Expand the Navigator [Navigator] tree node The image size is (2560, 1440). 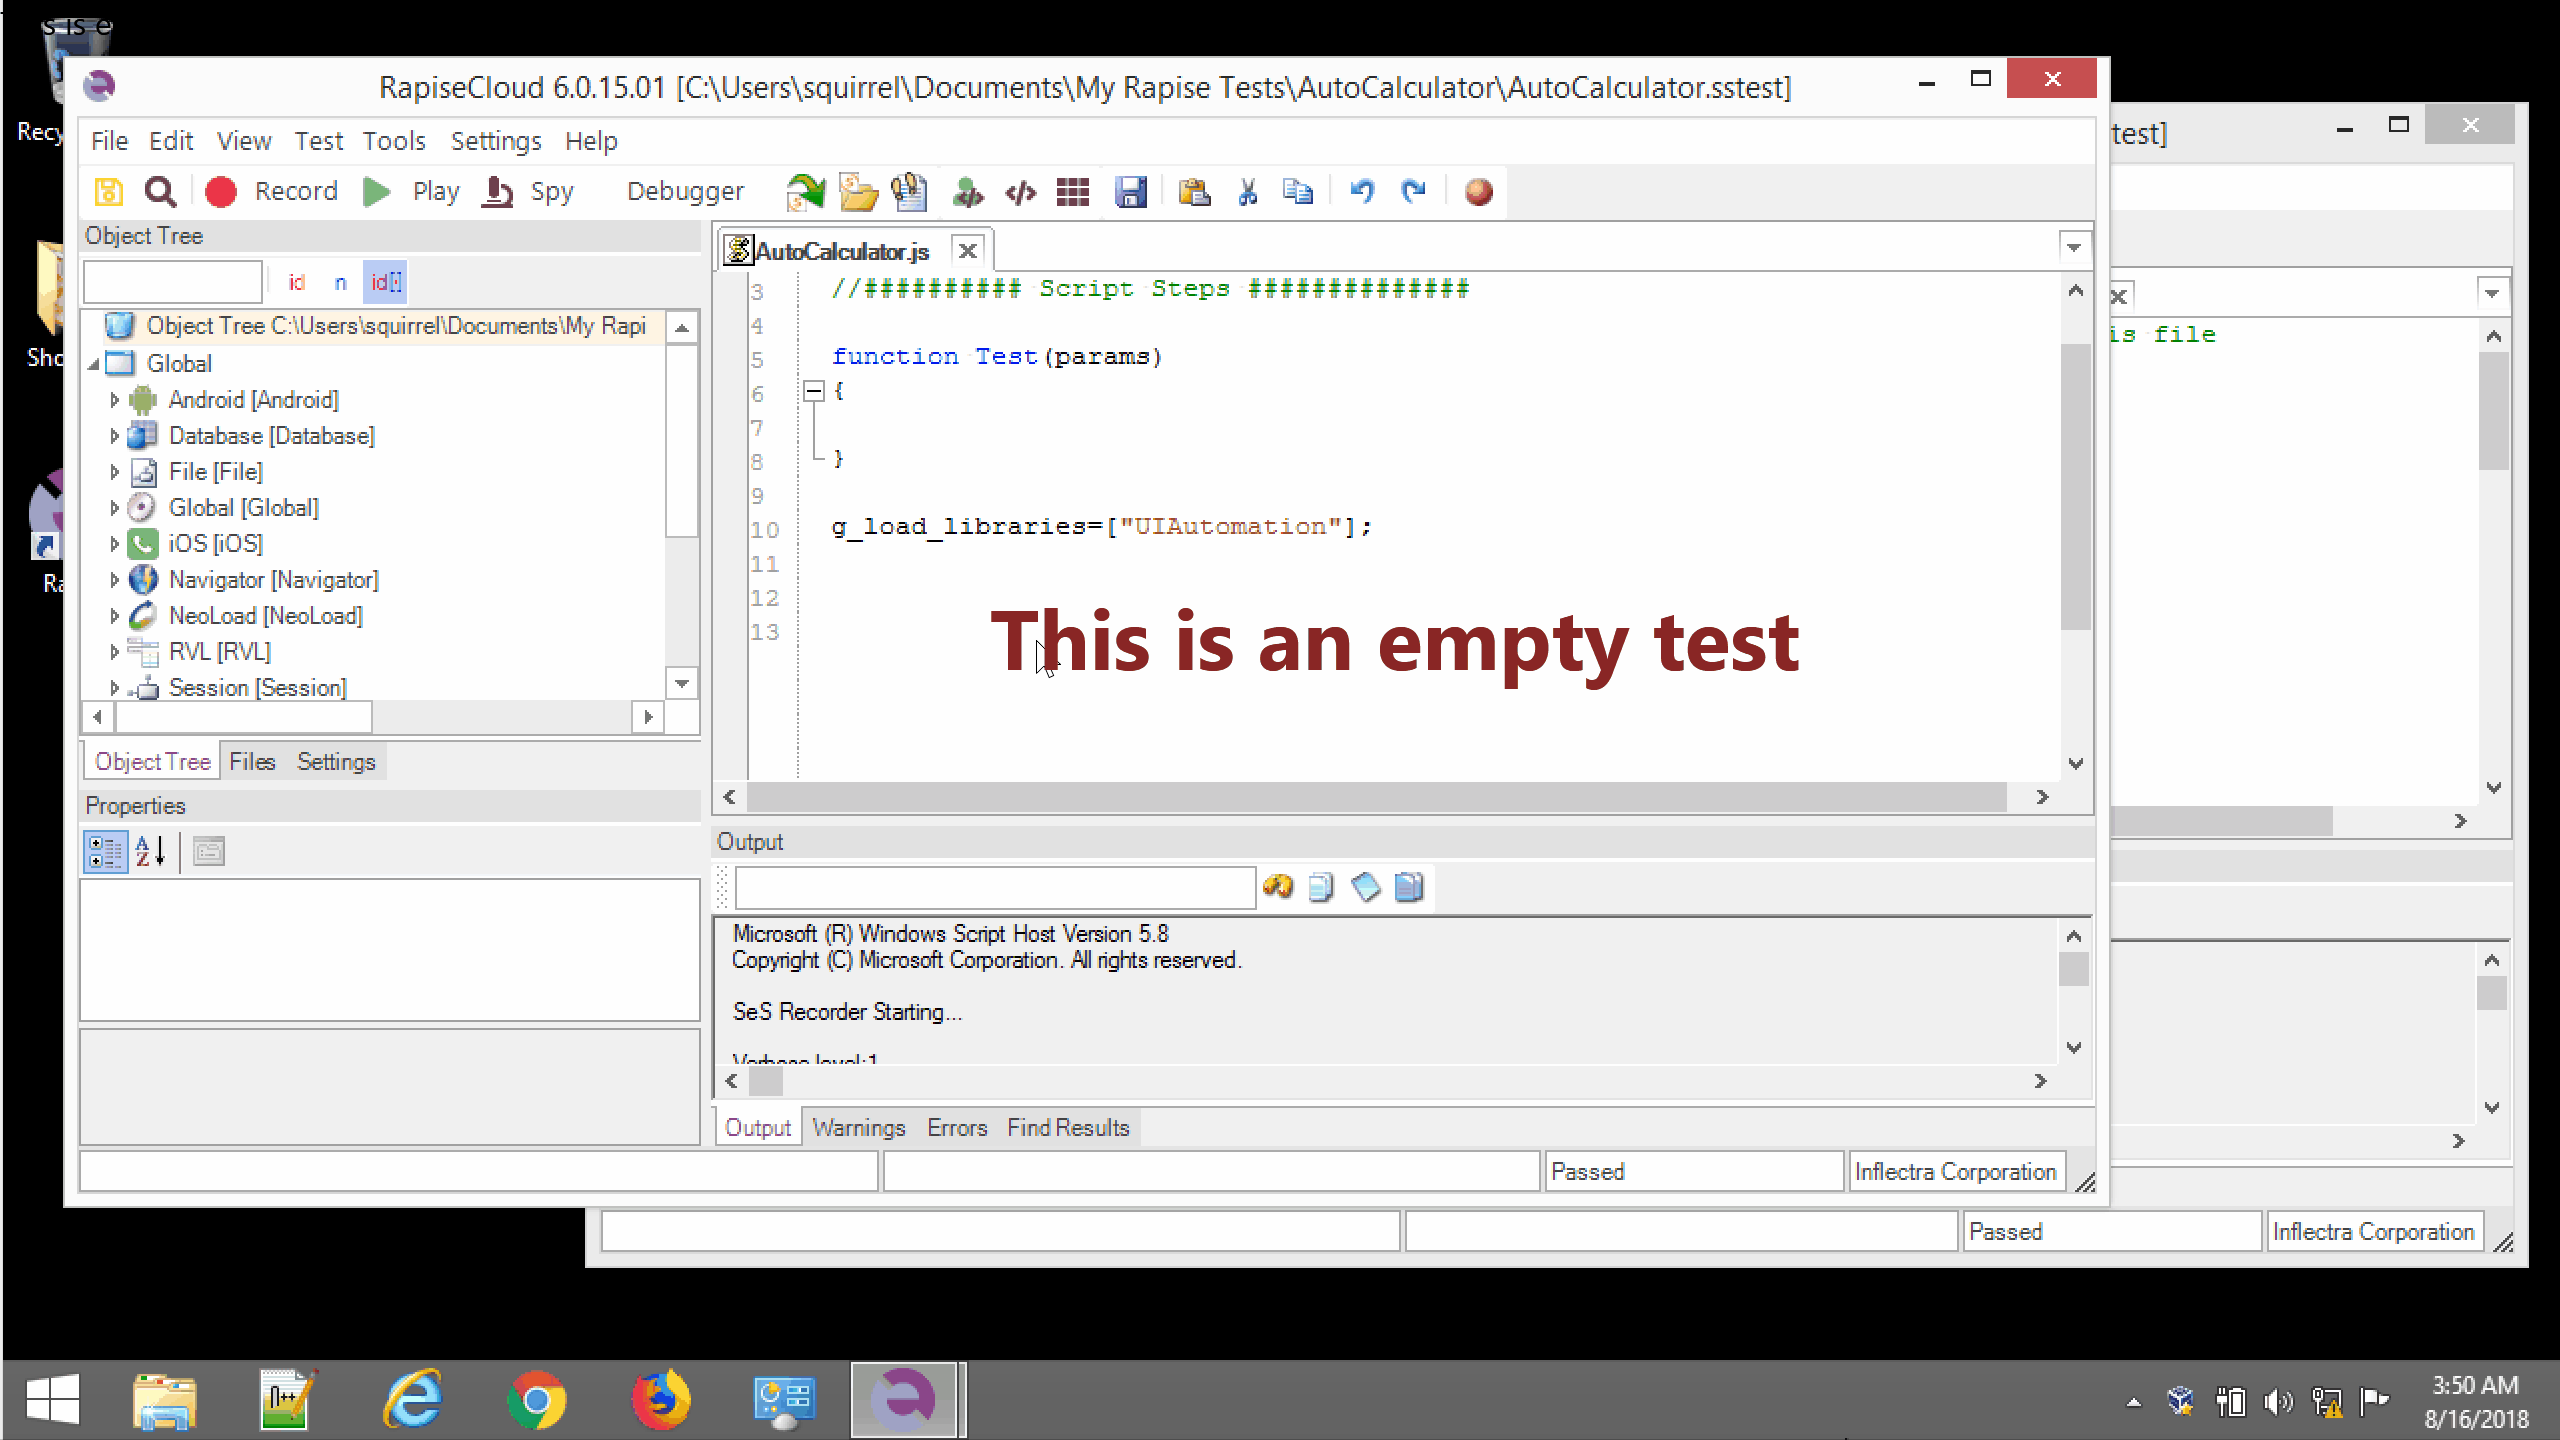[x=114, y=580]
